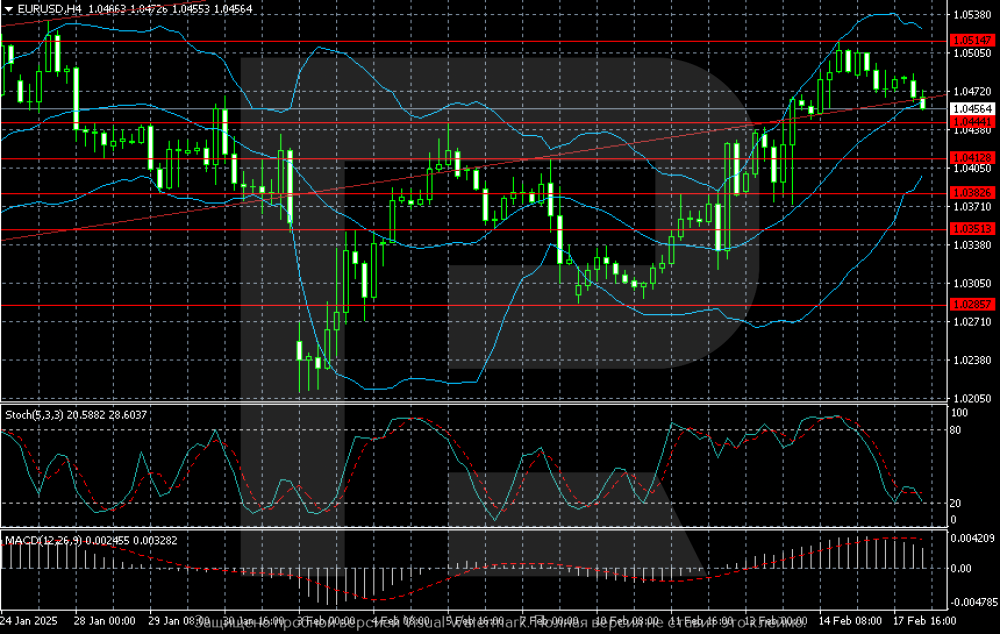Select the 1.05147 red price level label
This screenshot has height=634, width=1000.
972,41
